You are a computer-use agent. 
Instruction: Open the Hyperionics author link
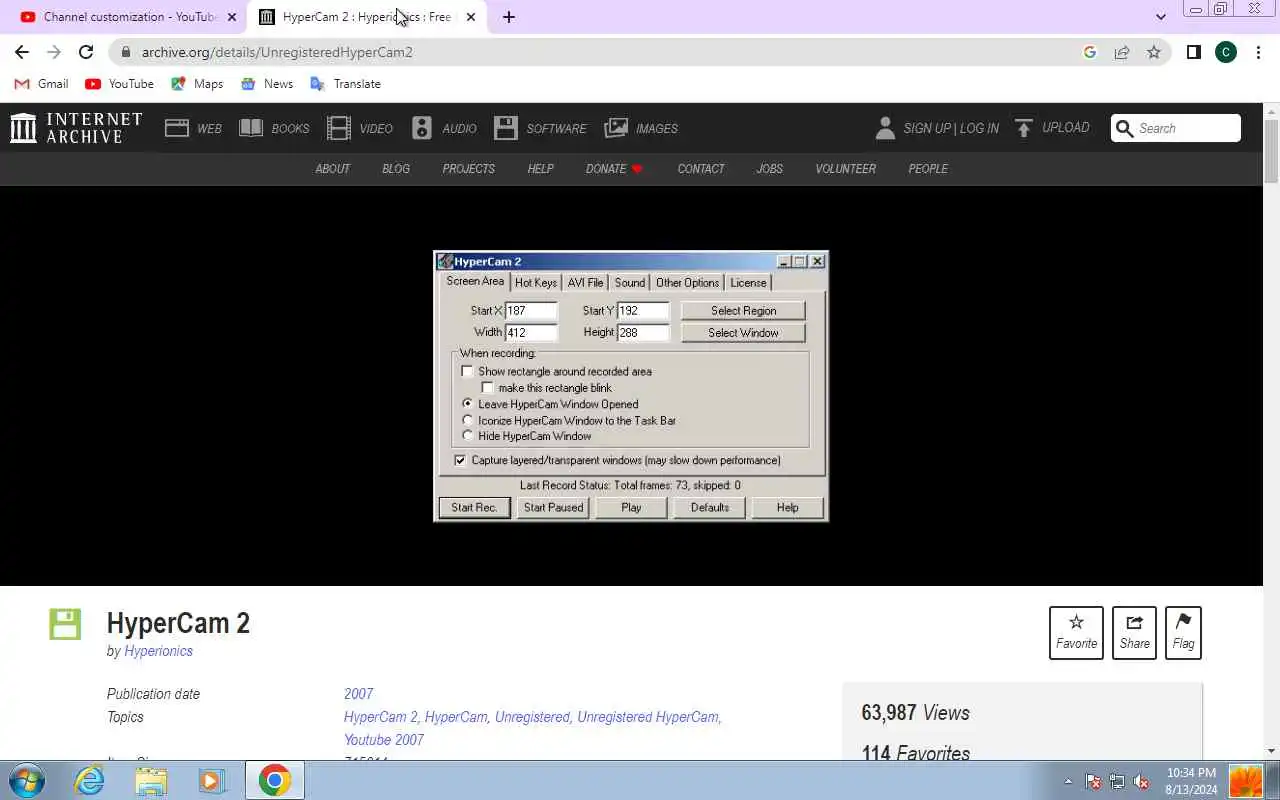point(158,651)
